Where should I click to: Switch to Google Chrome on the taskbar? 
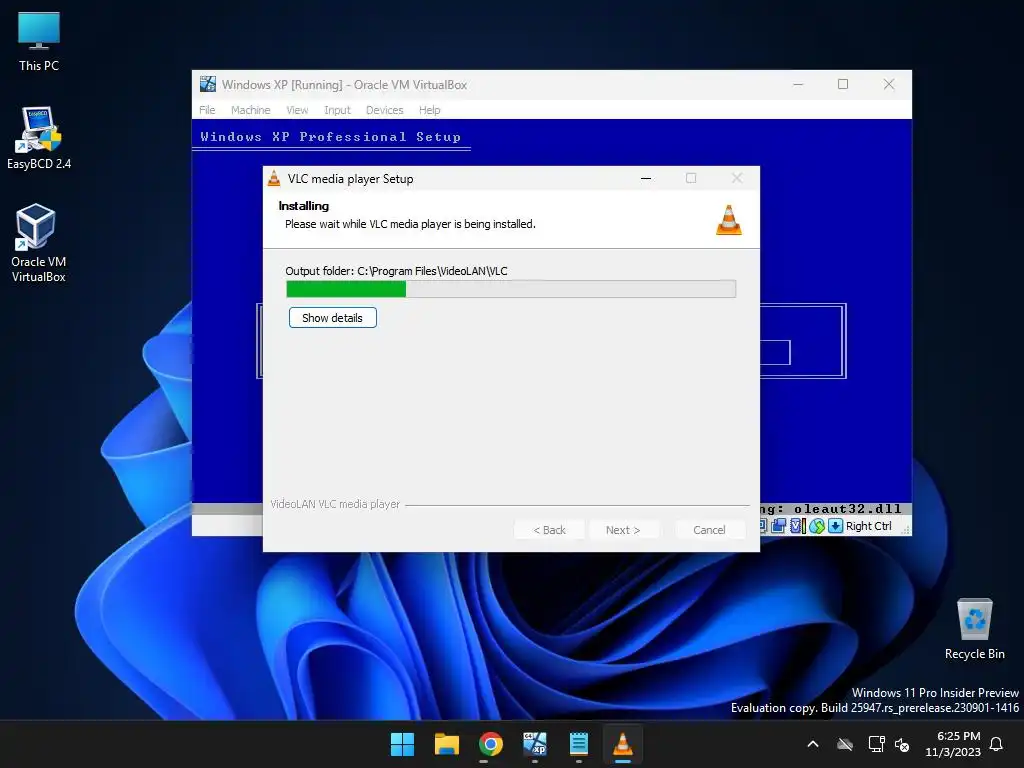490,744
